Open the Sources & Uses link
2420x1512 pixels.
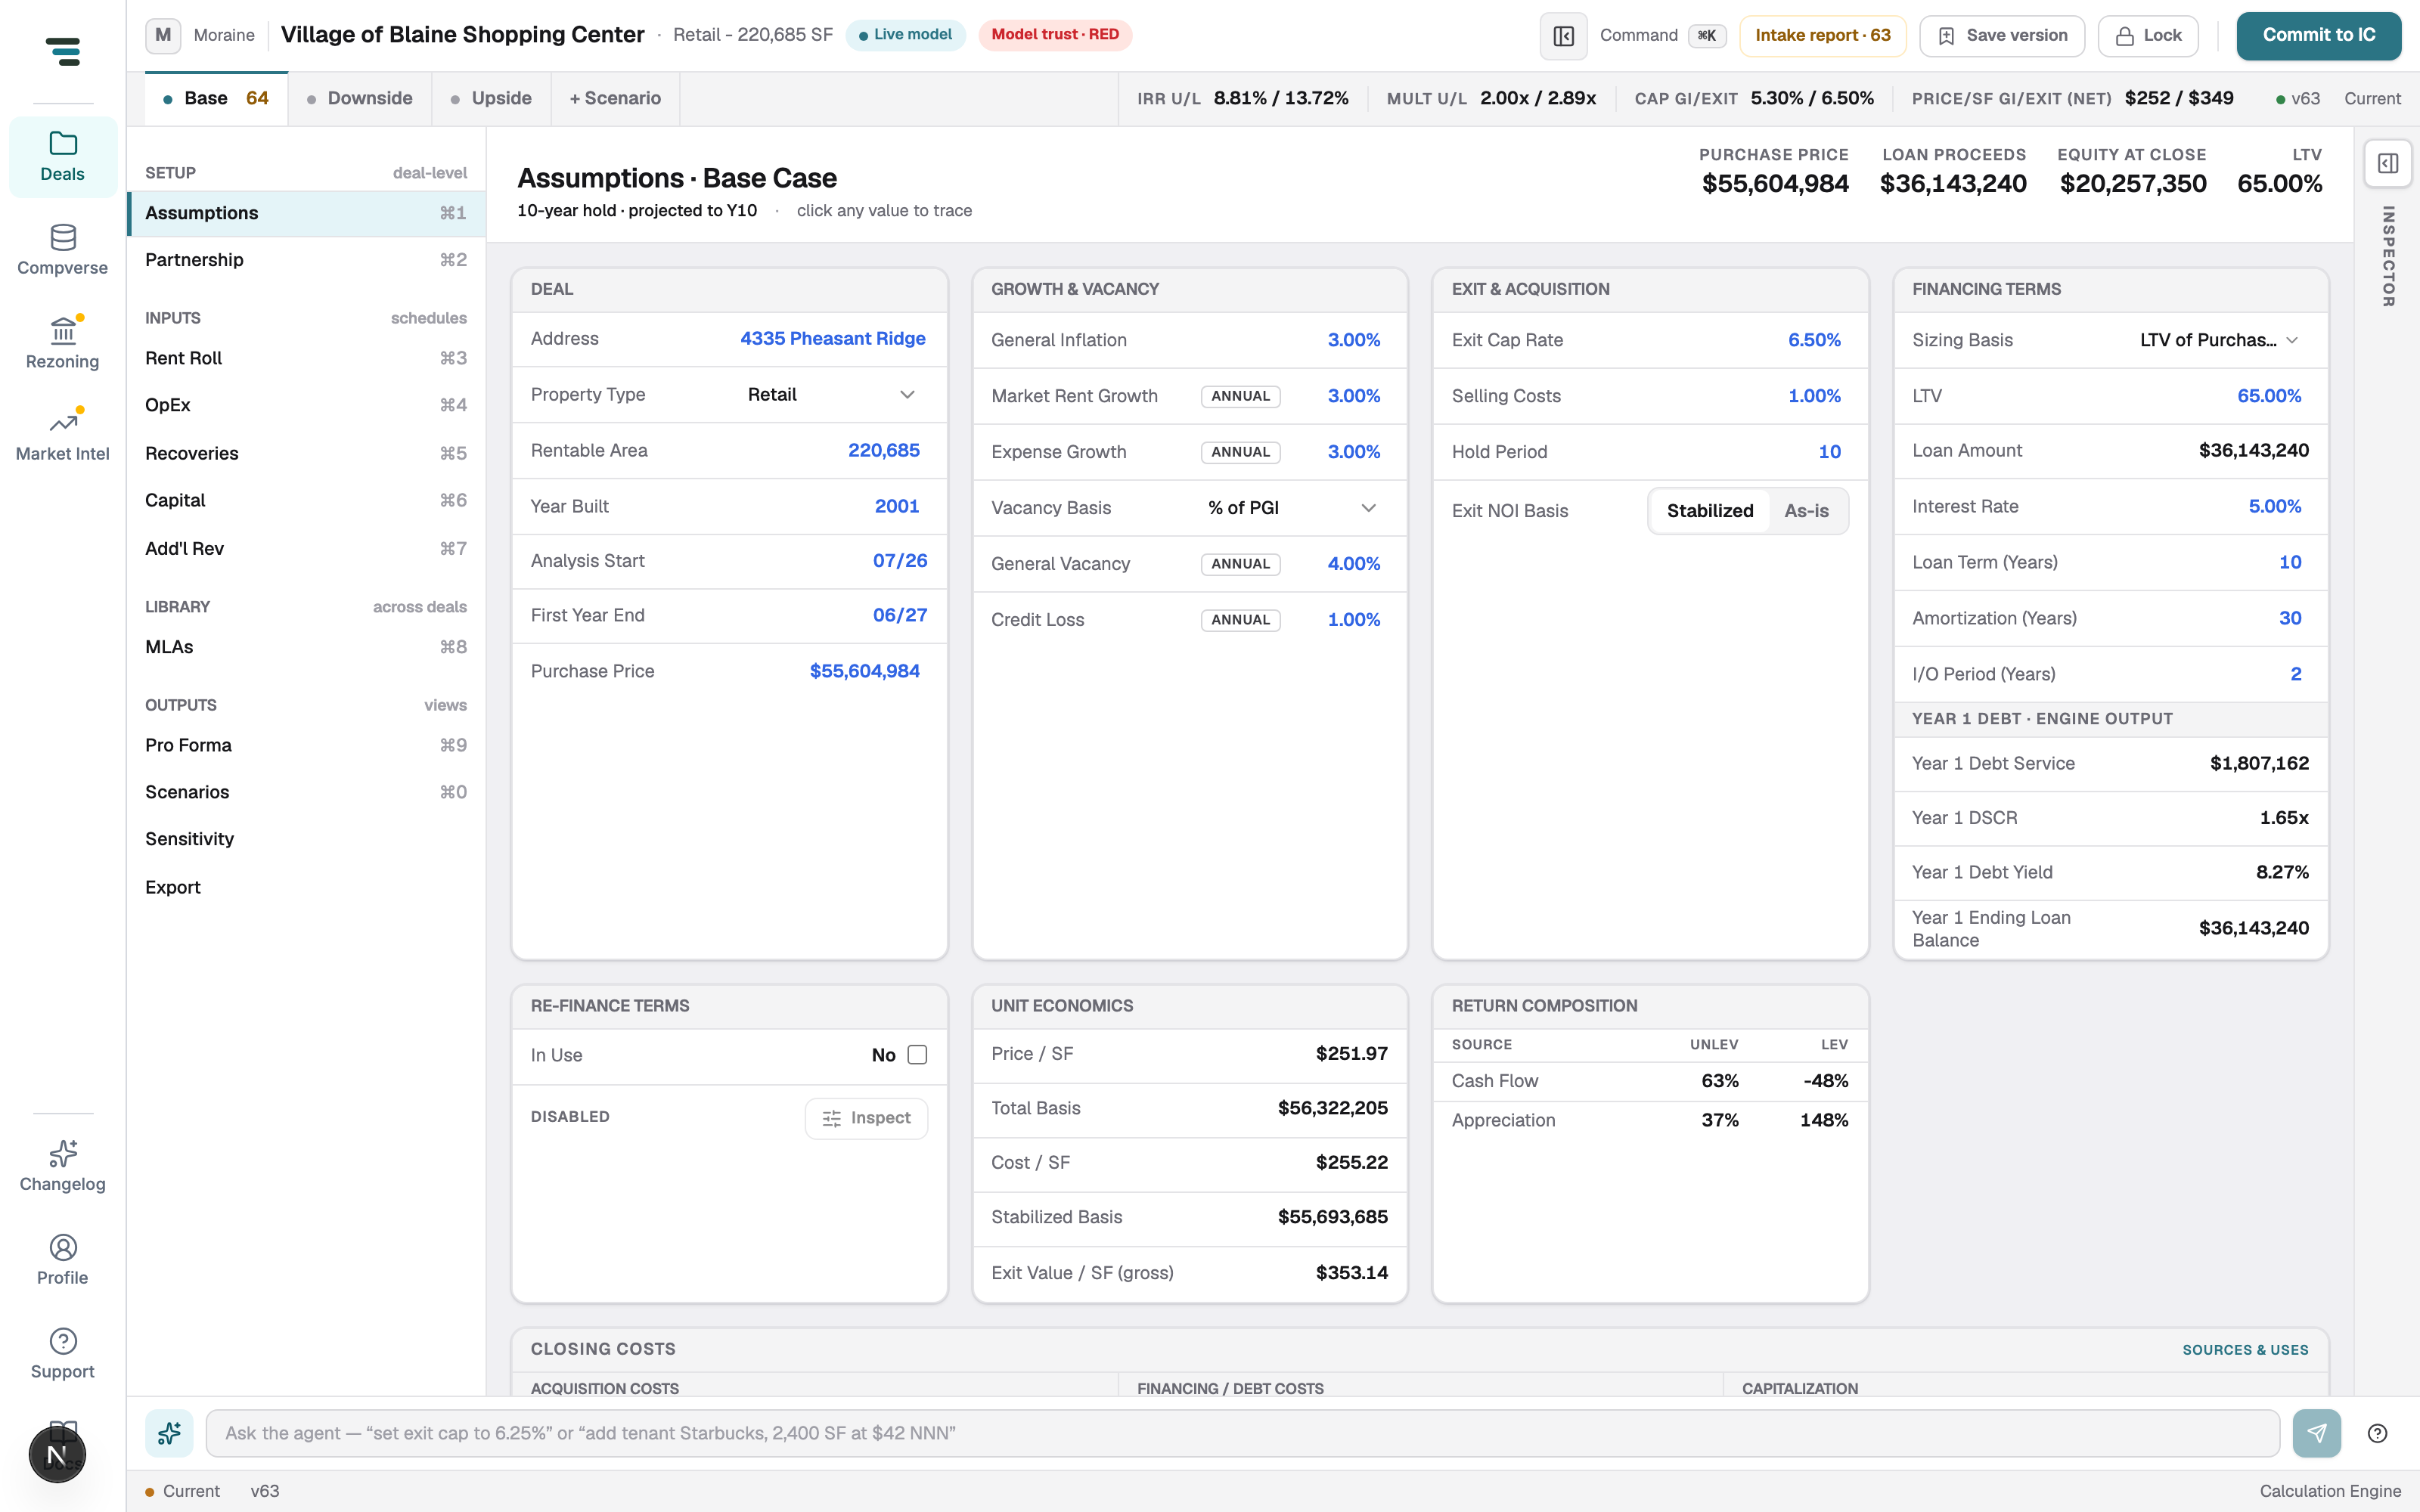(x=2245, y=1349)
